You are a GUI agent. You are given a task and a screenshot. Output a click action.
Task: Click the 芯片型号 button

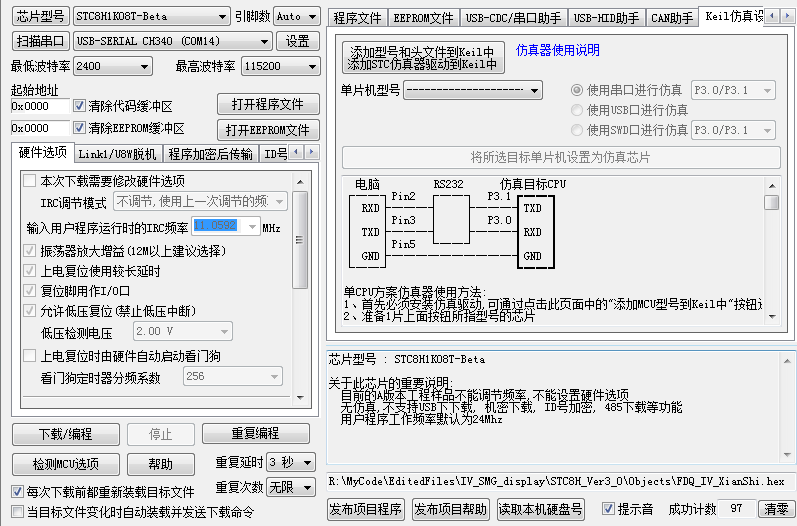pyautogui.click(x=40, y=16)
